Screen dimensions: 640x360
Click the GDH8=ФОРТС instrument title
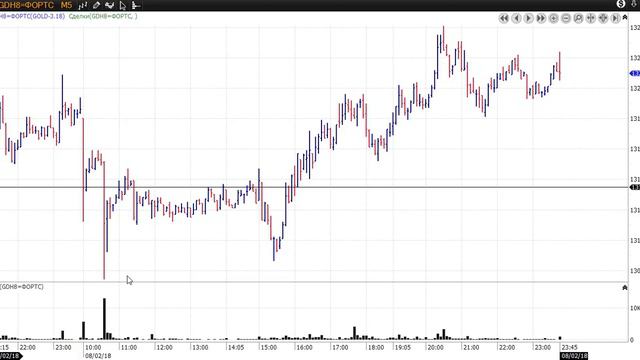pos(27,5)
